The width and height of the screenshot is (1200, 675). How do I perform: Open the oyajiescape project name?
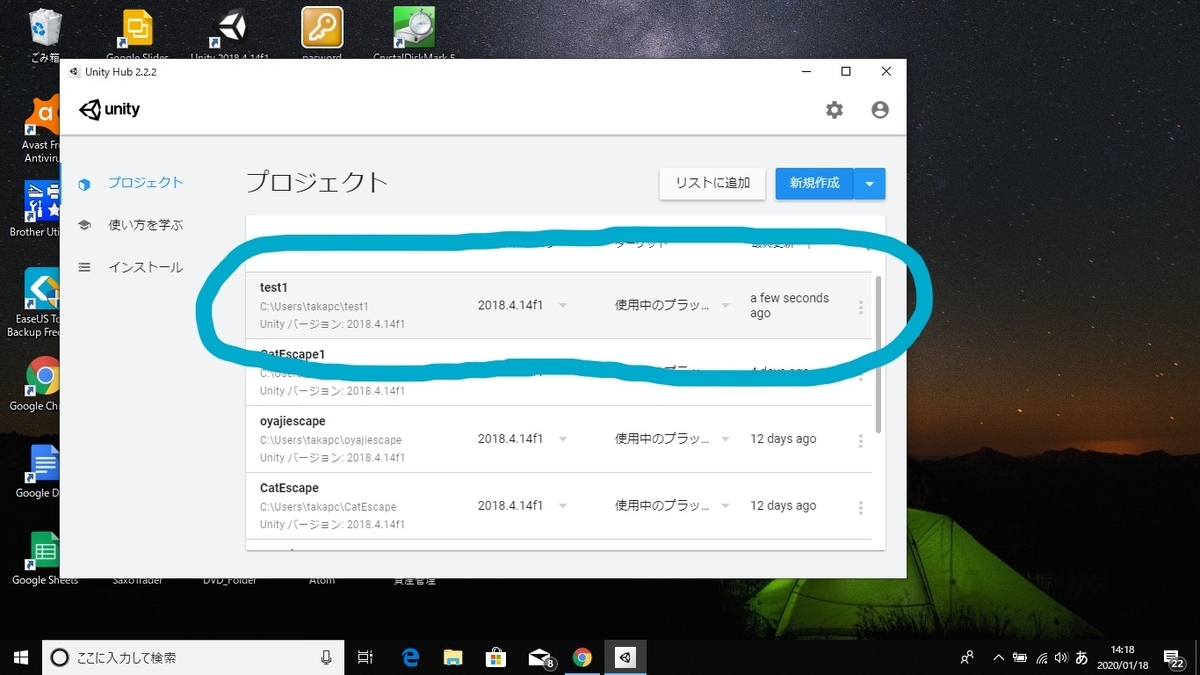pos(293,422)
